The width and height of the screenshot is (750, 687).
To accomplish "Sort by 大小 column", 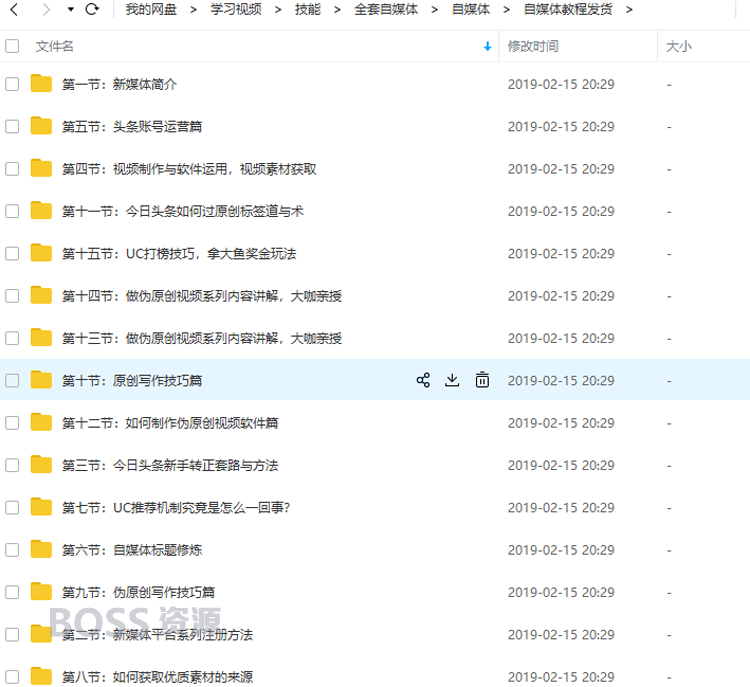I will click(x=679, y=46).
